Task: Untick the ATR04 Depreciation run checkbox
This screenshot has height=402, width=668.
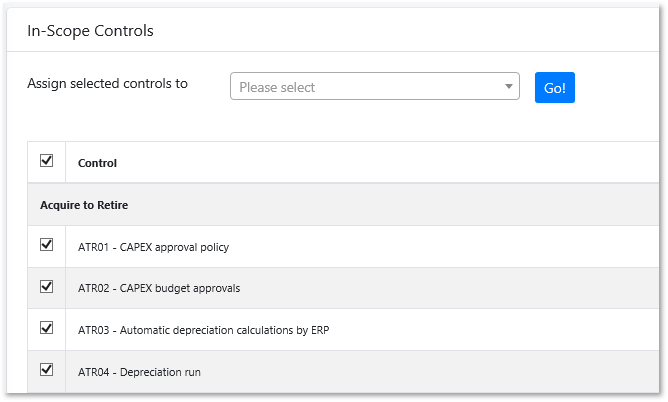Action: coord(46,370)
